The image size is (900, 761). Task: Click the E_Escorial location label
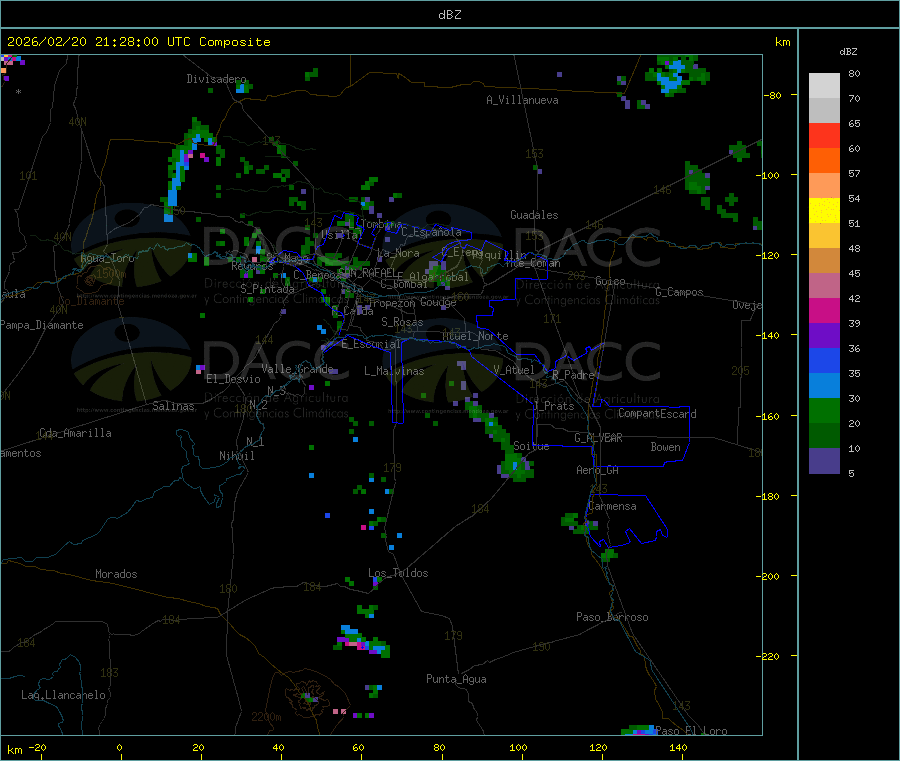click(371, 344)
